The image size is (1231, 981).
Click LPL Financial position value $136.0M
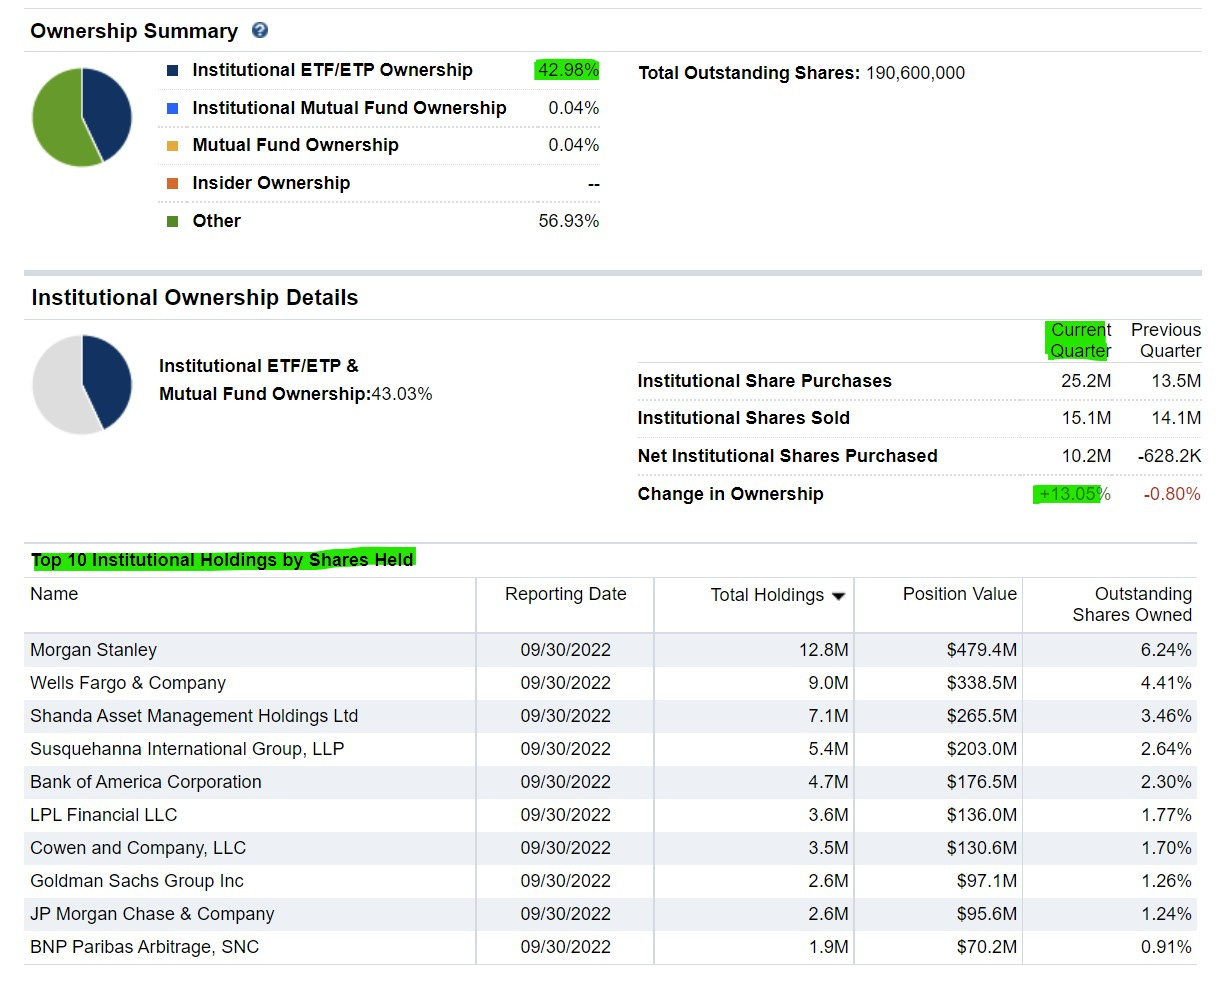coord(982,815)
